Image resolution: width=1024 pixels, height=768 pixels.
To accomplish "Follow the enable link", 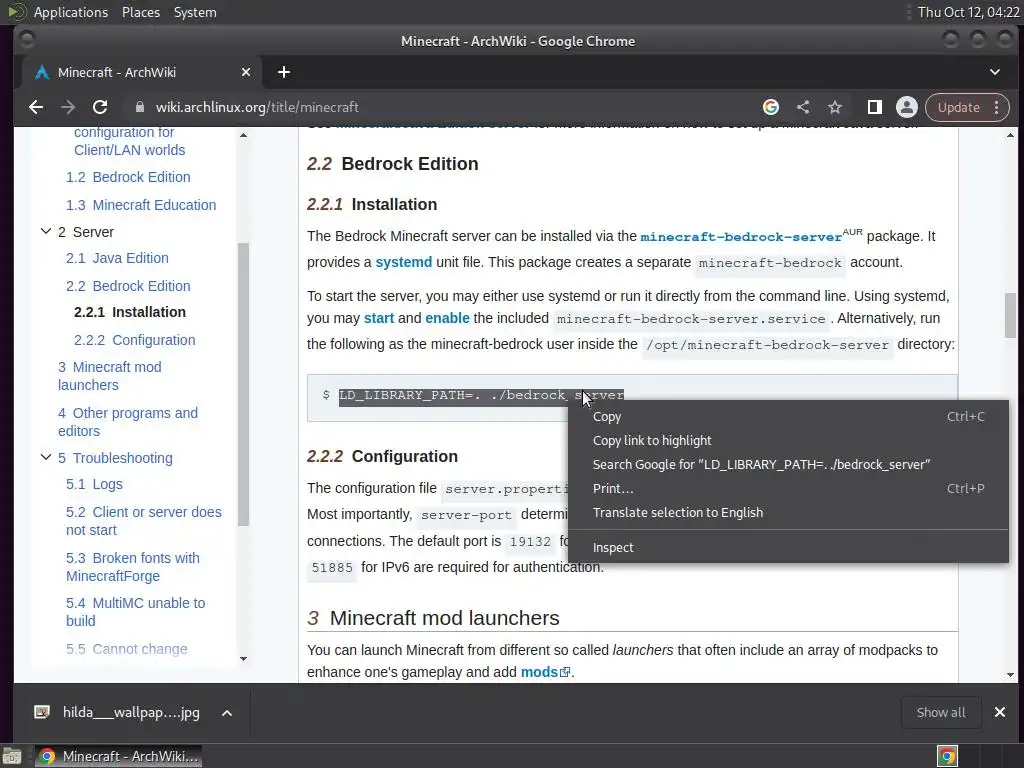I will pos(447,318).
